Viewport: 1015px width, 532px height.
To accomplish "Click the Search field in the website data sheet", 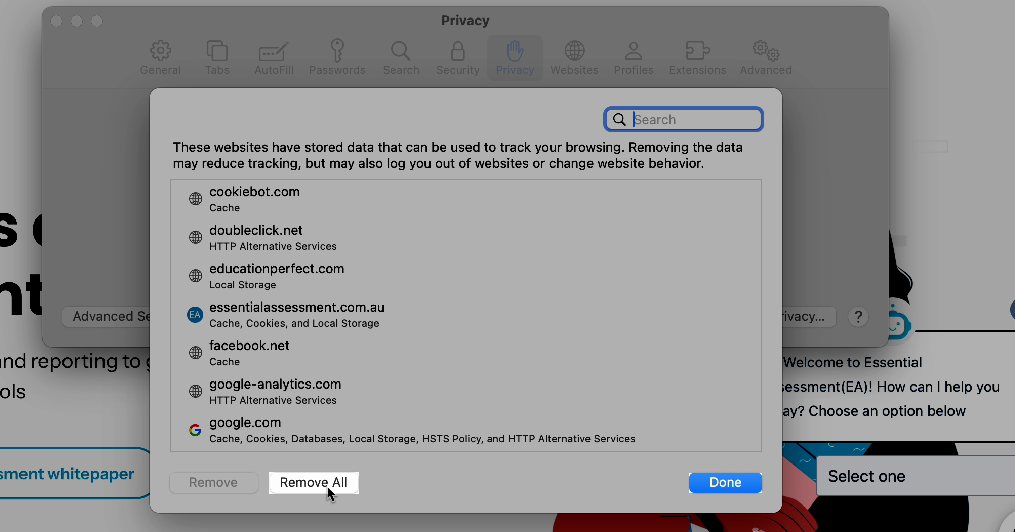I will (x=684, y=119).
